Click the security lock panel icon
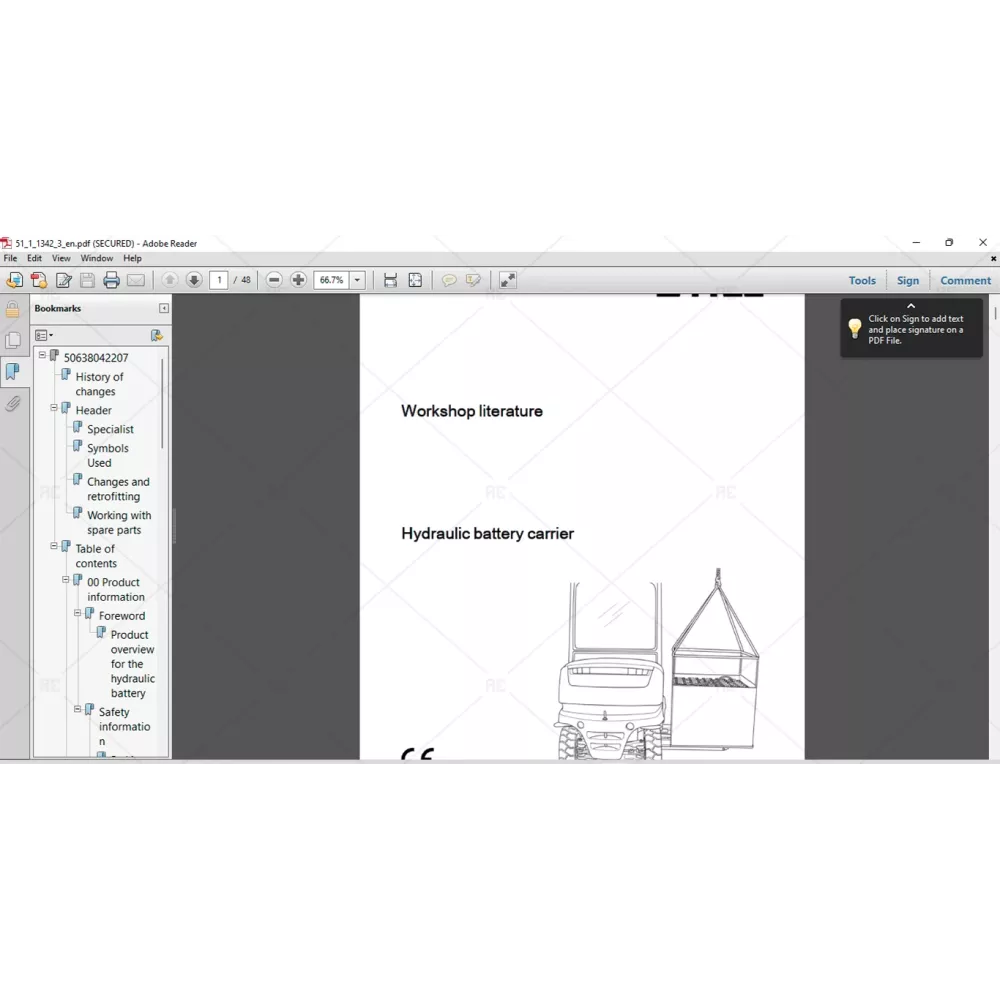The image size is (1000, 1000). click(13, 310)
